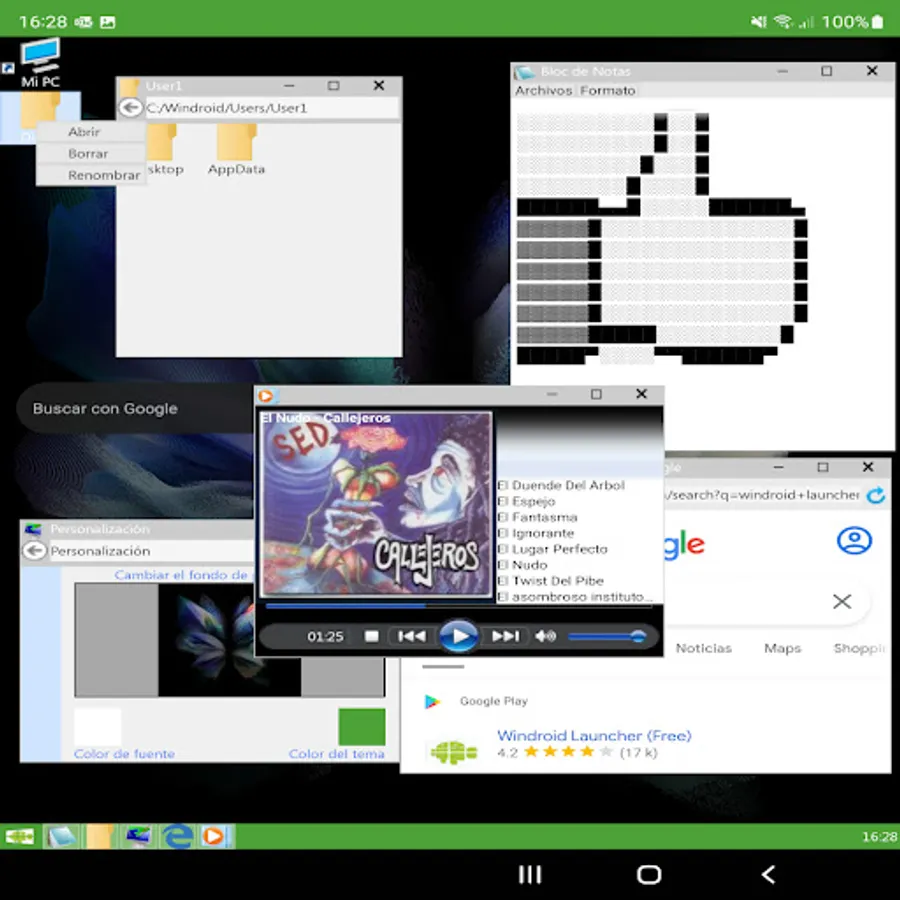Screen dimensions: 900x900
Task: Skip to the next track
Action: (x=505, y=636)
